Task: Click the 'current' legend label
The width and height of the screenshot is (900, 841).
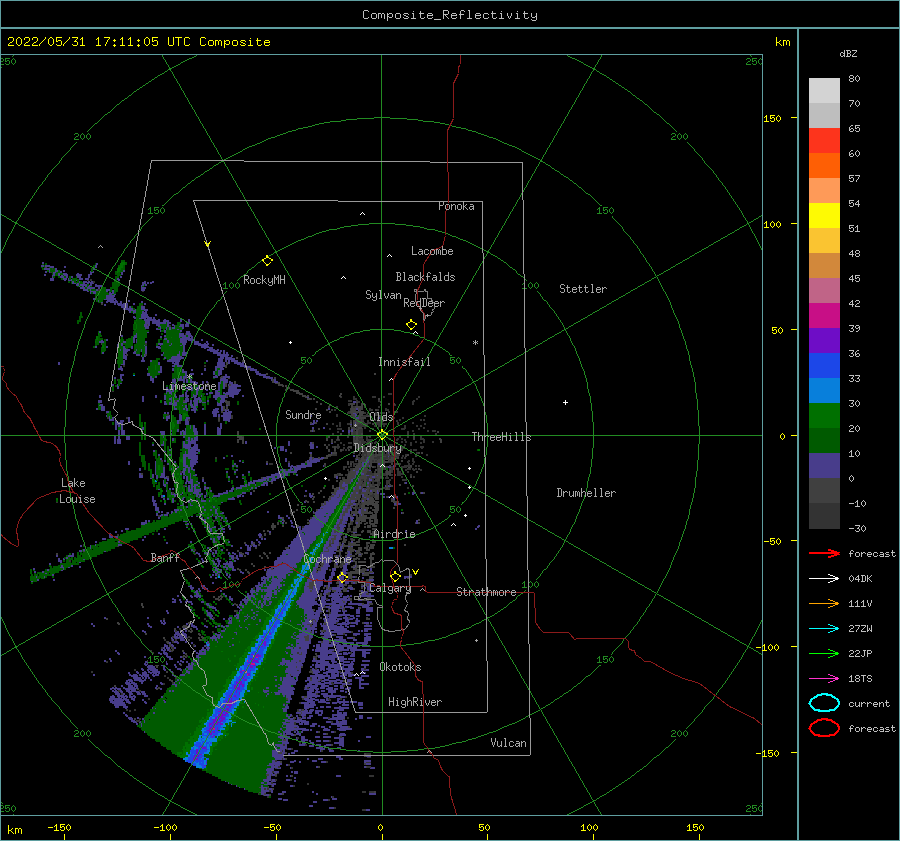Action: [x=869, y=703]
